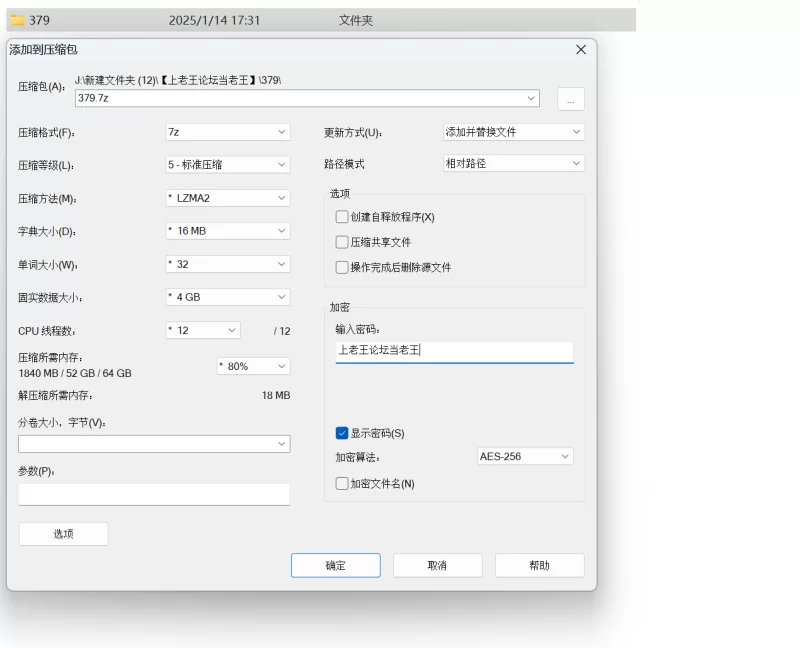This screenshot has height=648, width=800.
Task: Open the 加密算法 AES-256 dropdown
Action: tap(525, 456)
